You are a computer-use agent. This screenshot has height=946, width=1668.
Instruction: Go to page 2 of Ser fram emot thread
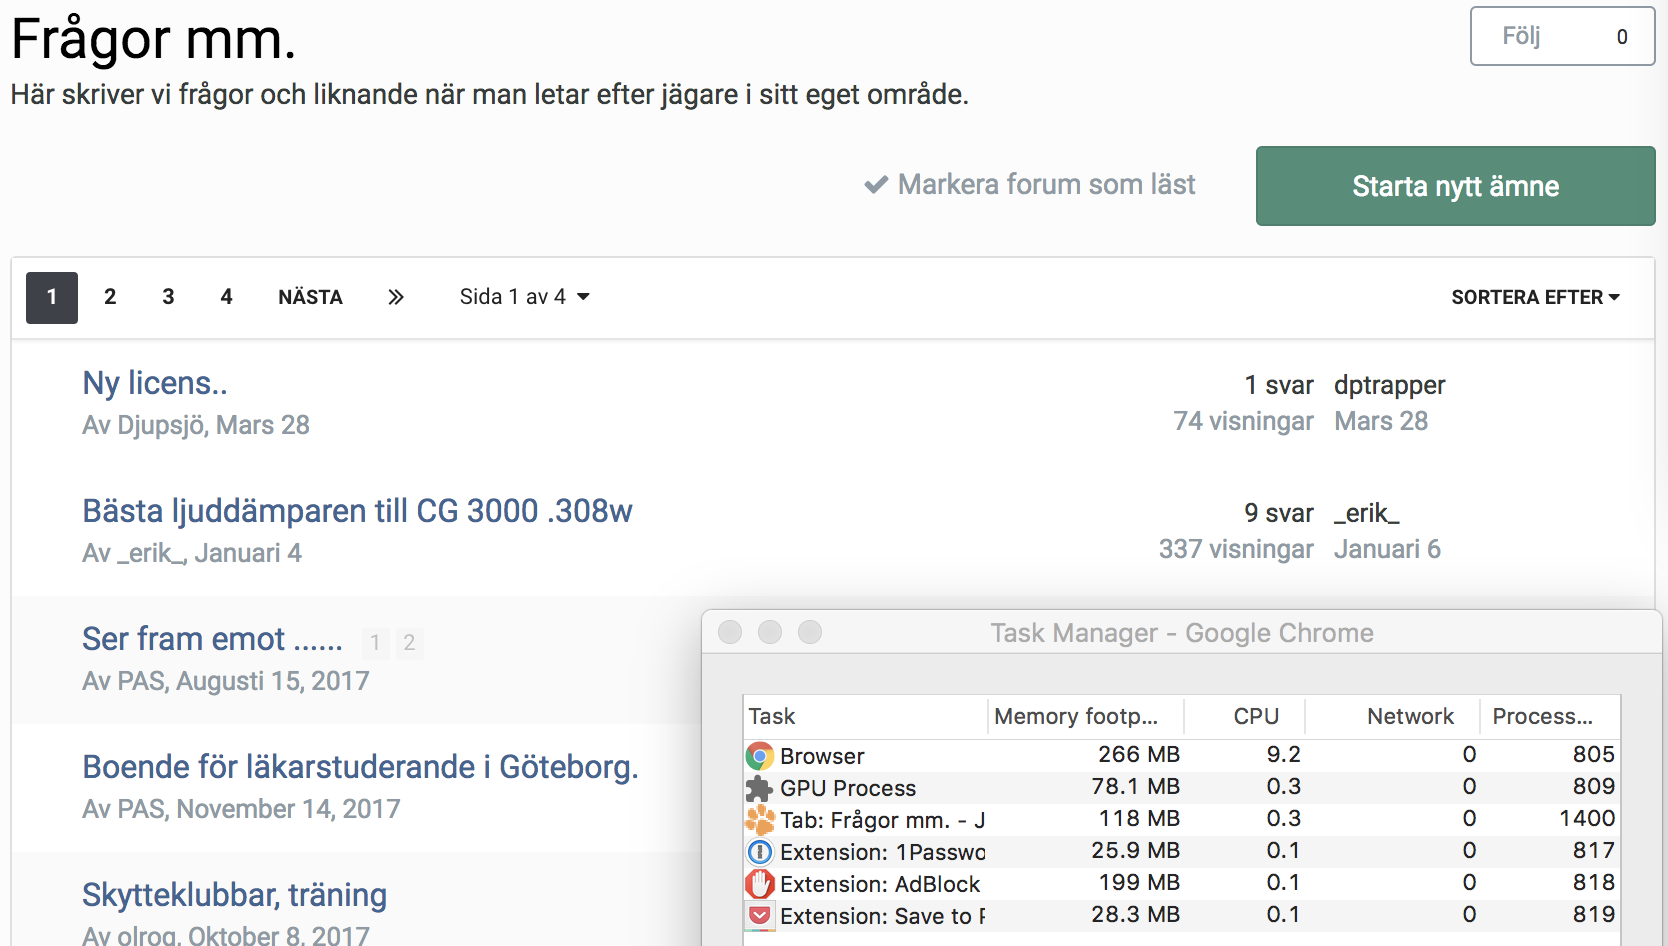coord(409,643)
